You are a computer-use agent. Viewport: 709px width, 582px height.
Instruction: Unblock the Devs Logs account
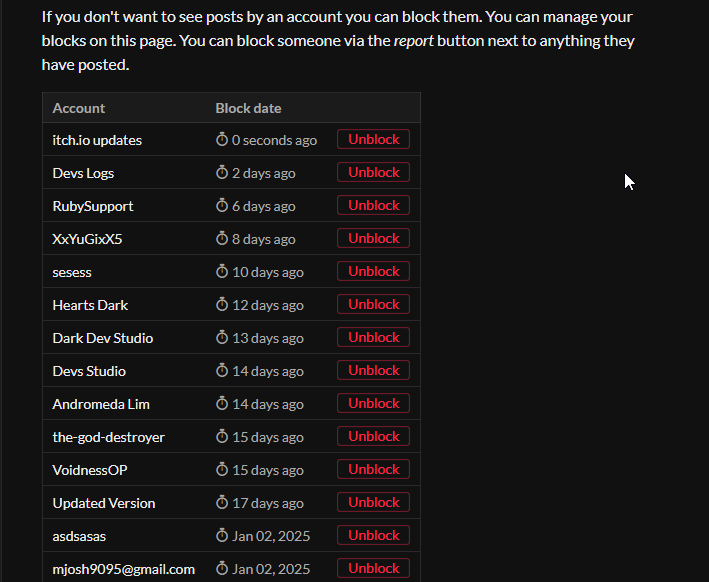[x=373, y=173]
